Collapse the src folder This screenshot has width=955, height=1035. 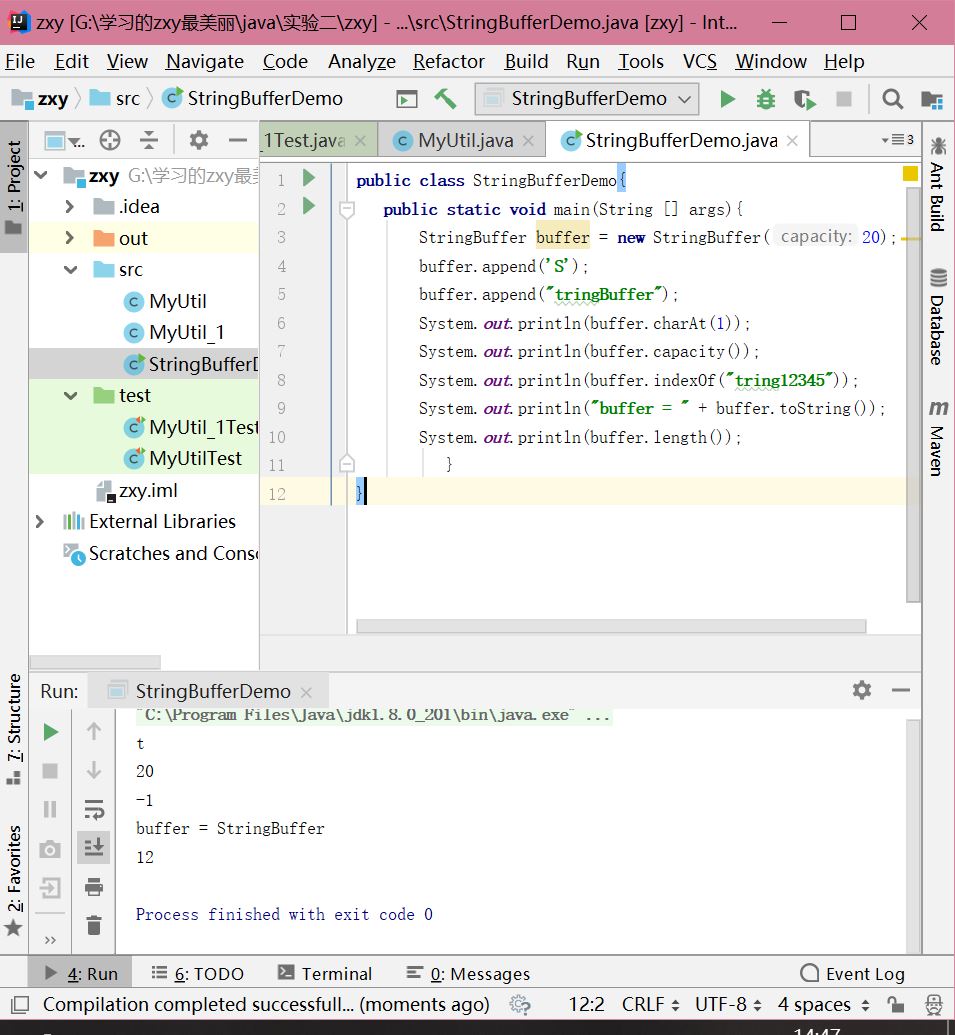tap(70, 269)
